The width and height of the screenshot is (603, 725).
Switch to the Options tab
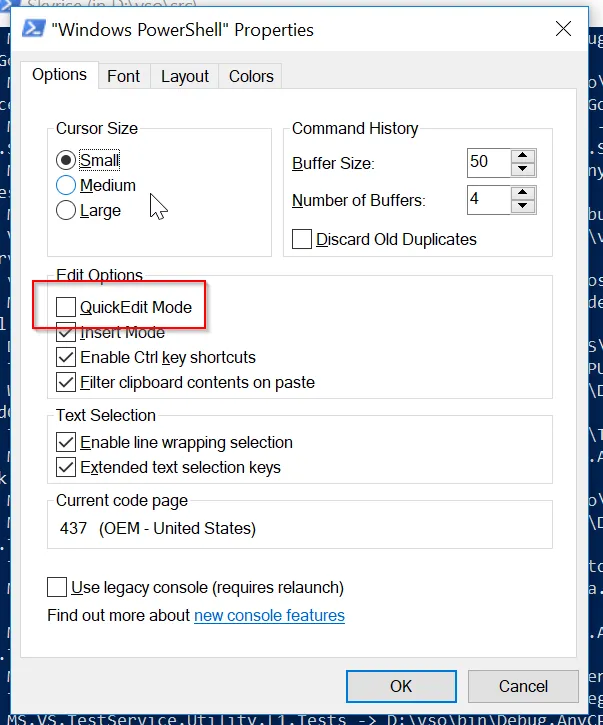click(59, 75)
